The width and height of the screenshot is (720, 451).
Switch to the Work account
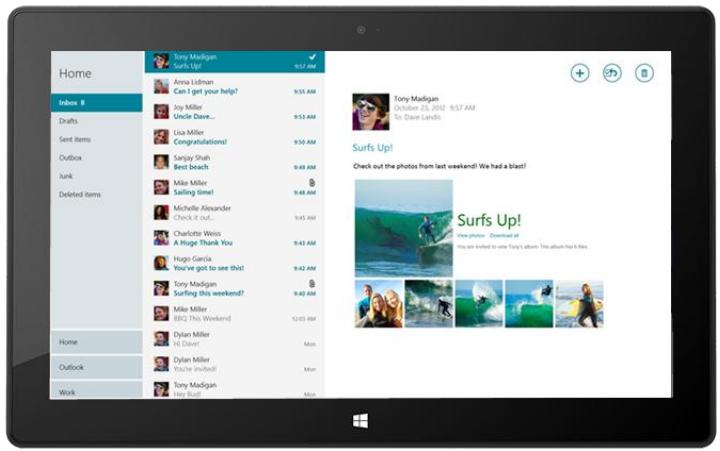click(96, 390)
